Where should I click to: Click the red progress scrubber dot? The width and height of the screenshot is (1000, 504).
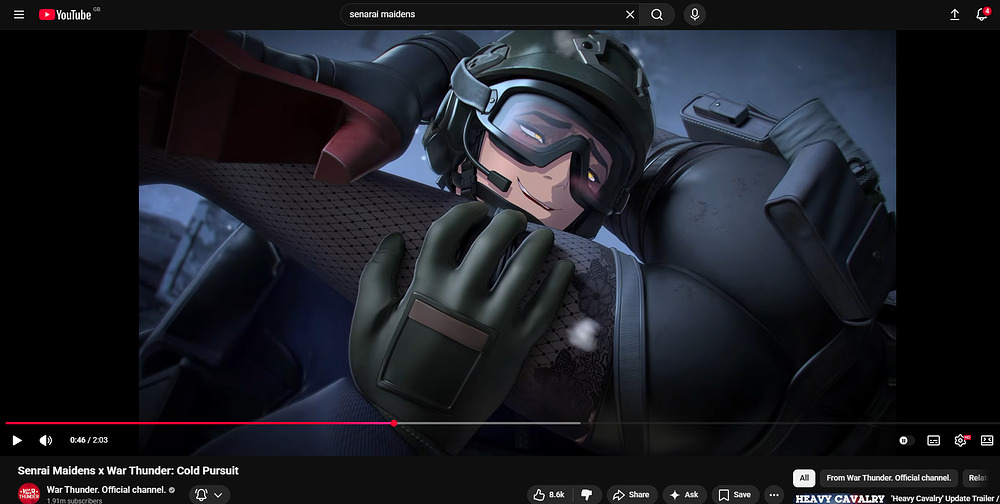point(394,423)
